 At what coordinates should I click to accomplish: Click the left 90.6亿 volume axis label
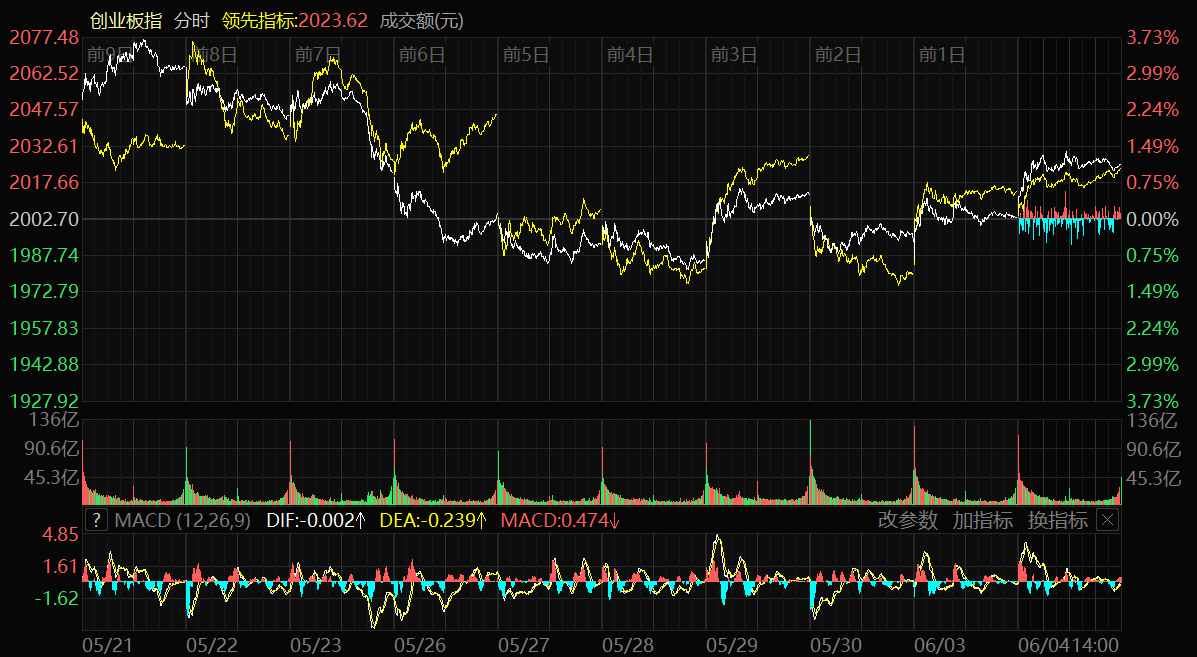click(52, 449)
